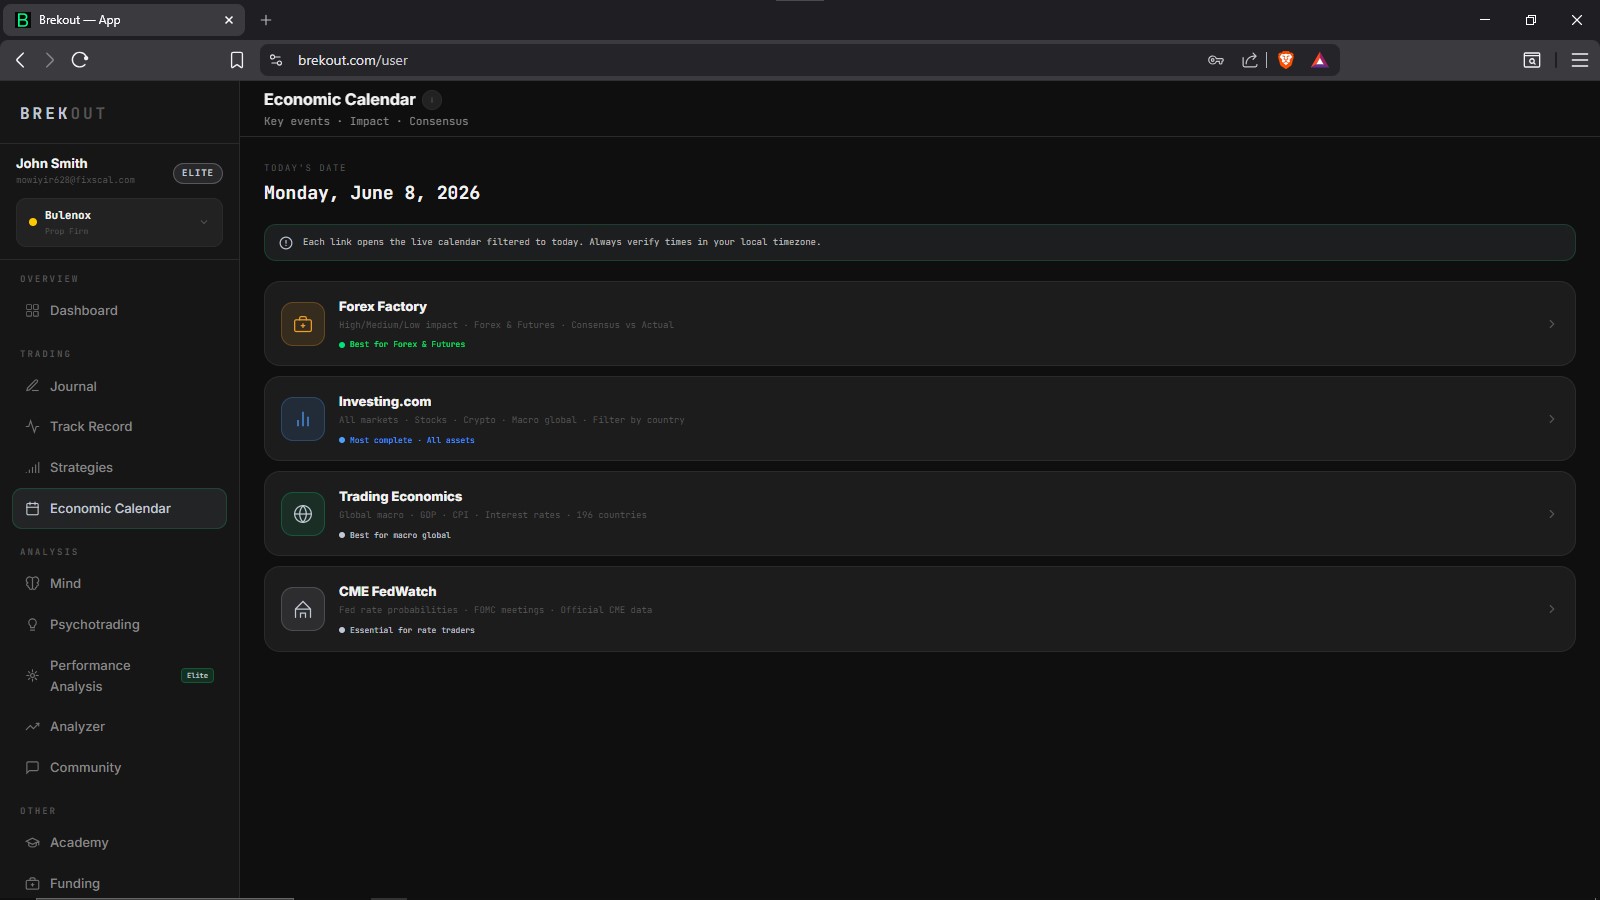Open the Investing.com calendar link

click(919, 419)
